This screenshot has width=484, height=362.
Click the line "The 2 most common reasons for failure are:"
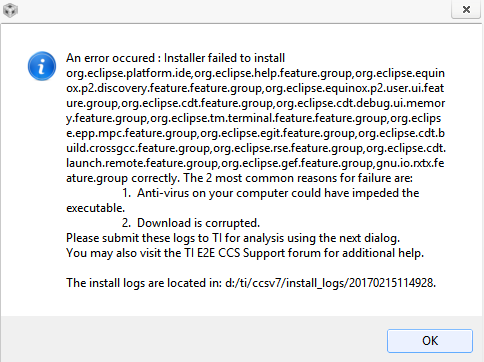pos(298,178)
